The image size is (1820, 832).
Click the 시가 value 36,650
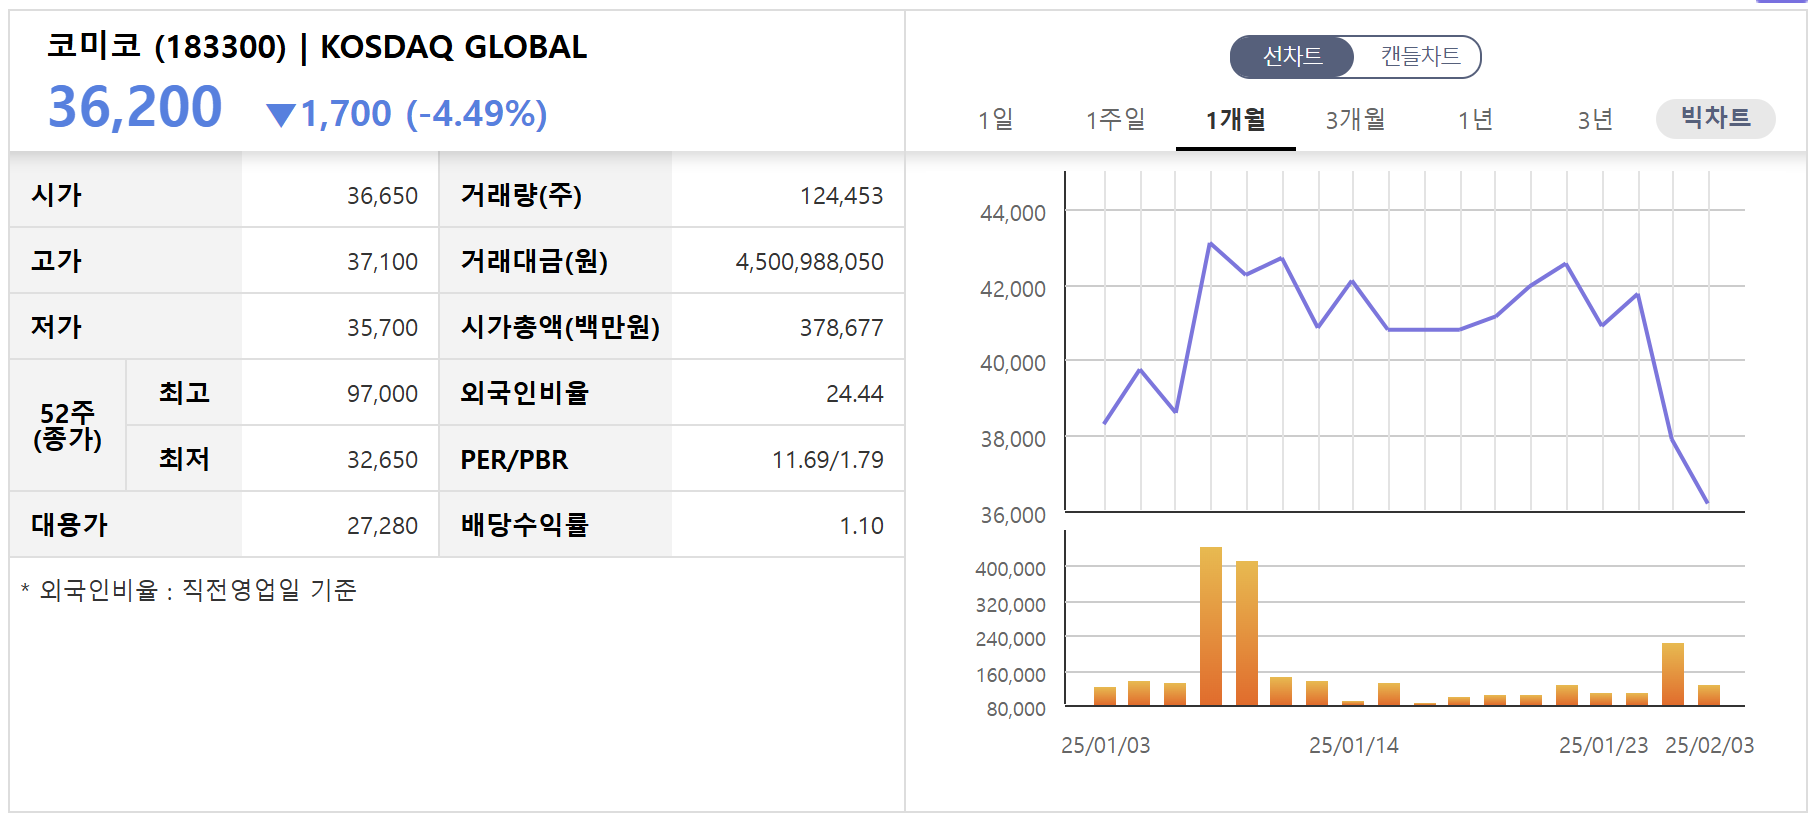coord(382,196)
